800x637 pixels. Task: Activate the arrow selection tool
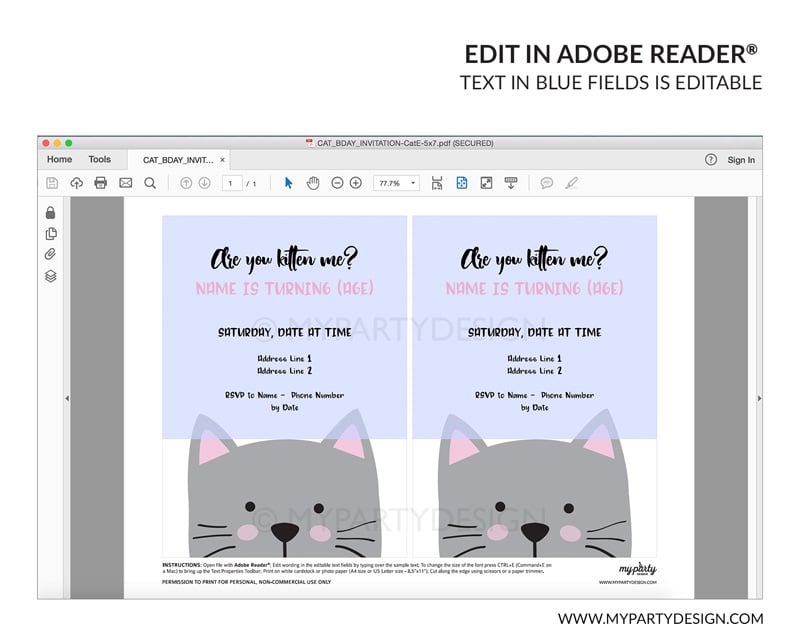[289, 183]
